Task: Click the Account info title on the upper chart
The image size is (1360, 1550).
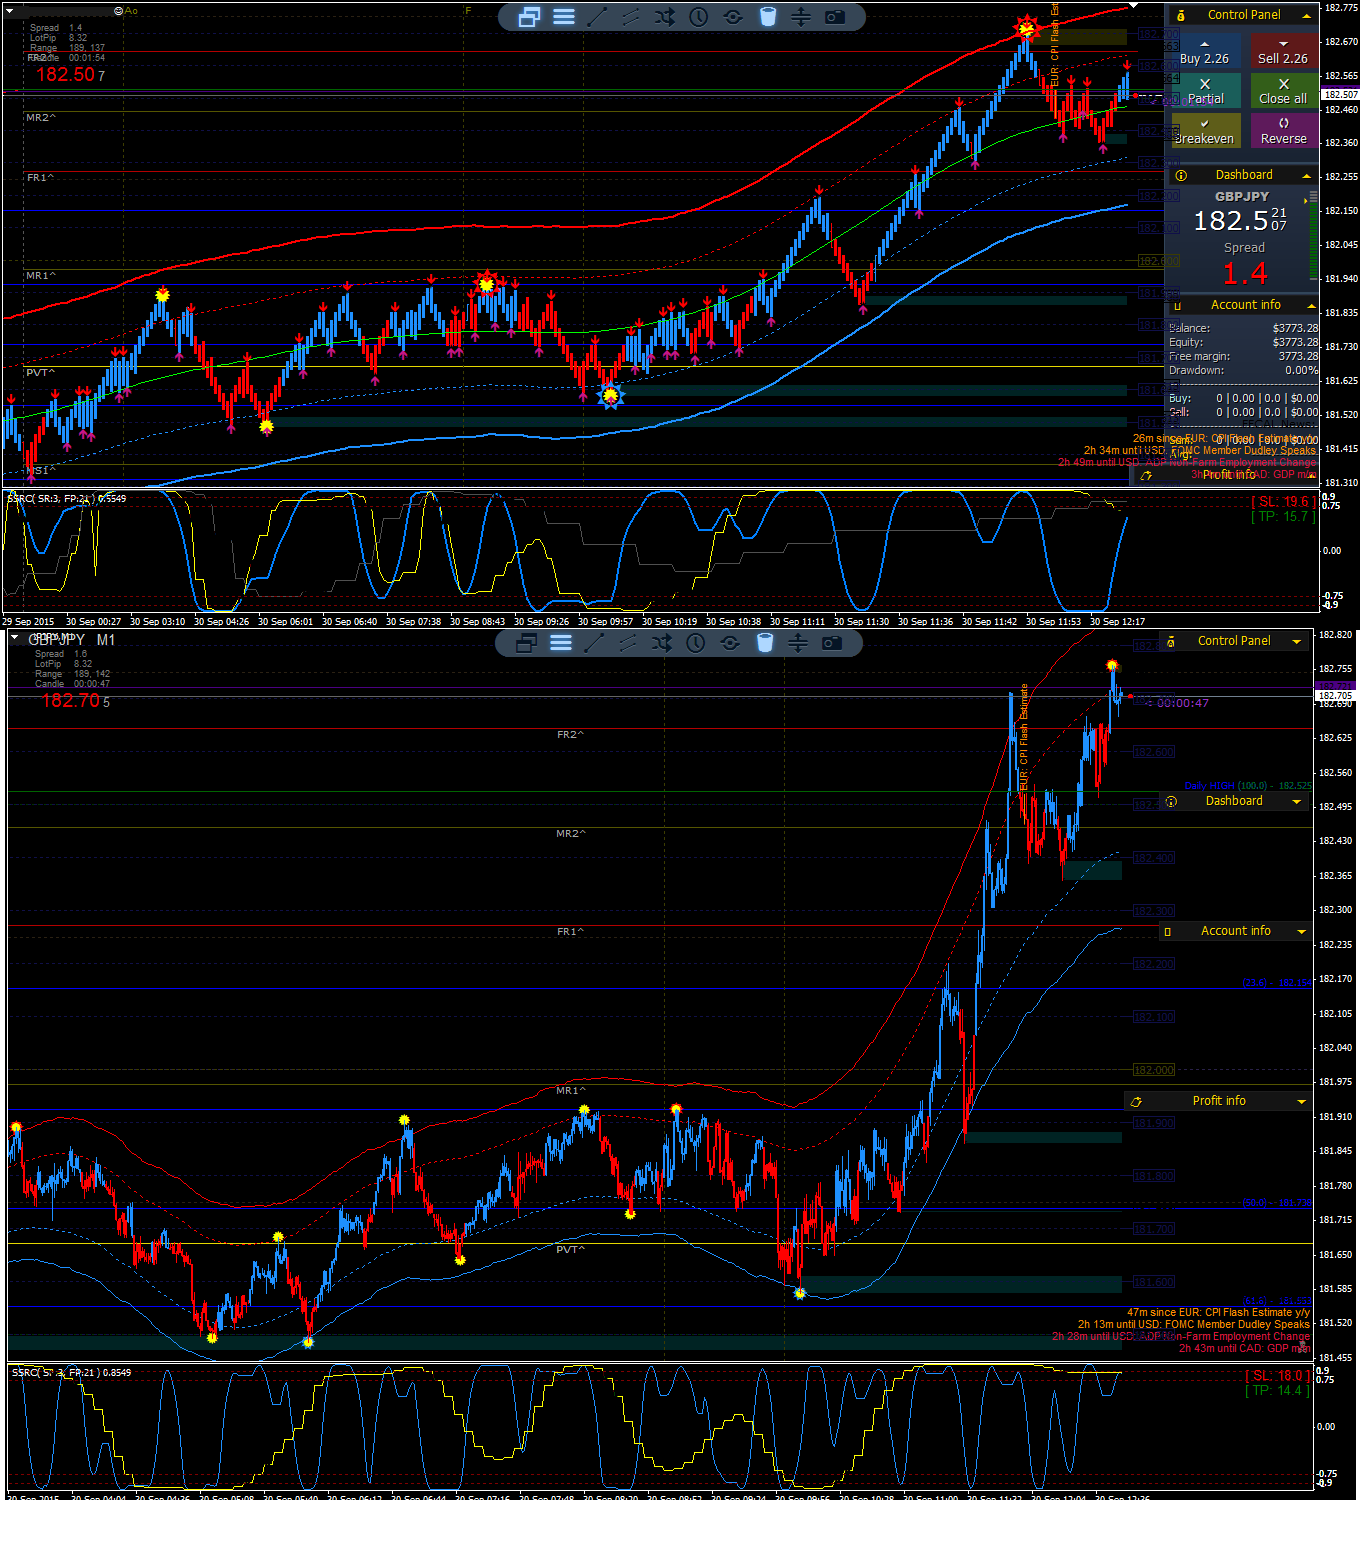Action: click(1246, 305)
